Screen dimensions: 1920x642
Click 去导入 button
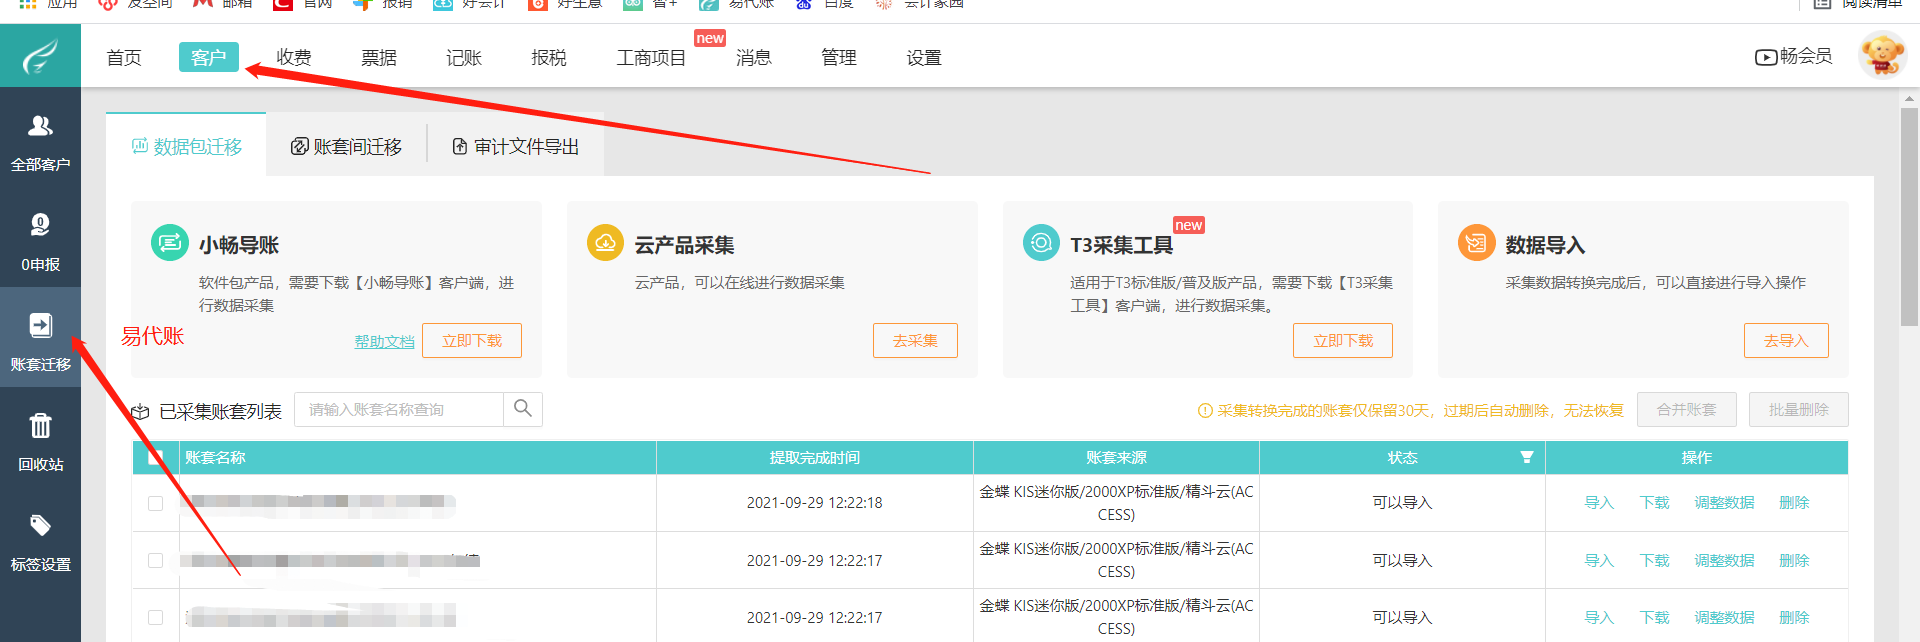point(1786,340)
